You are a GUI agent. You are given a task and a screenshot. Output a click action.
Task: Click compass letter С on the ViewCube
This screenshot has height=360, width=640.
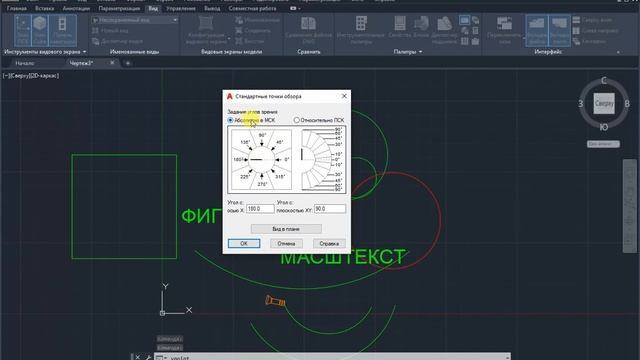tap(604, 80)
